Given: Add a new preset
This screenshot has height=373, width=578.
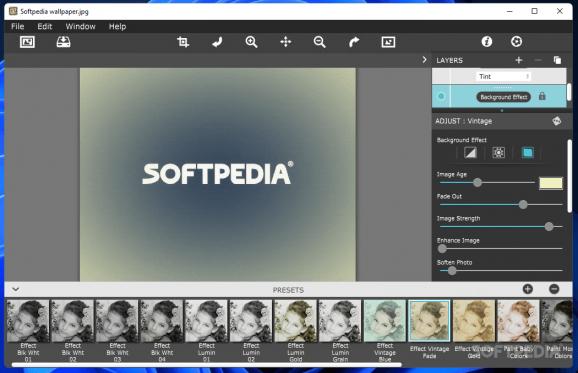Looking at the screenshot, I should click(x=528, y=289).
